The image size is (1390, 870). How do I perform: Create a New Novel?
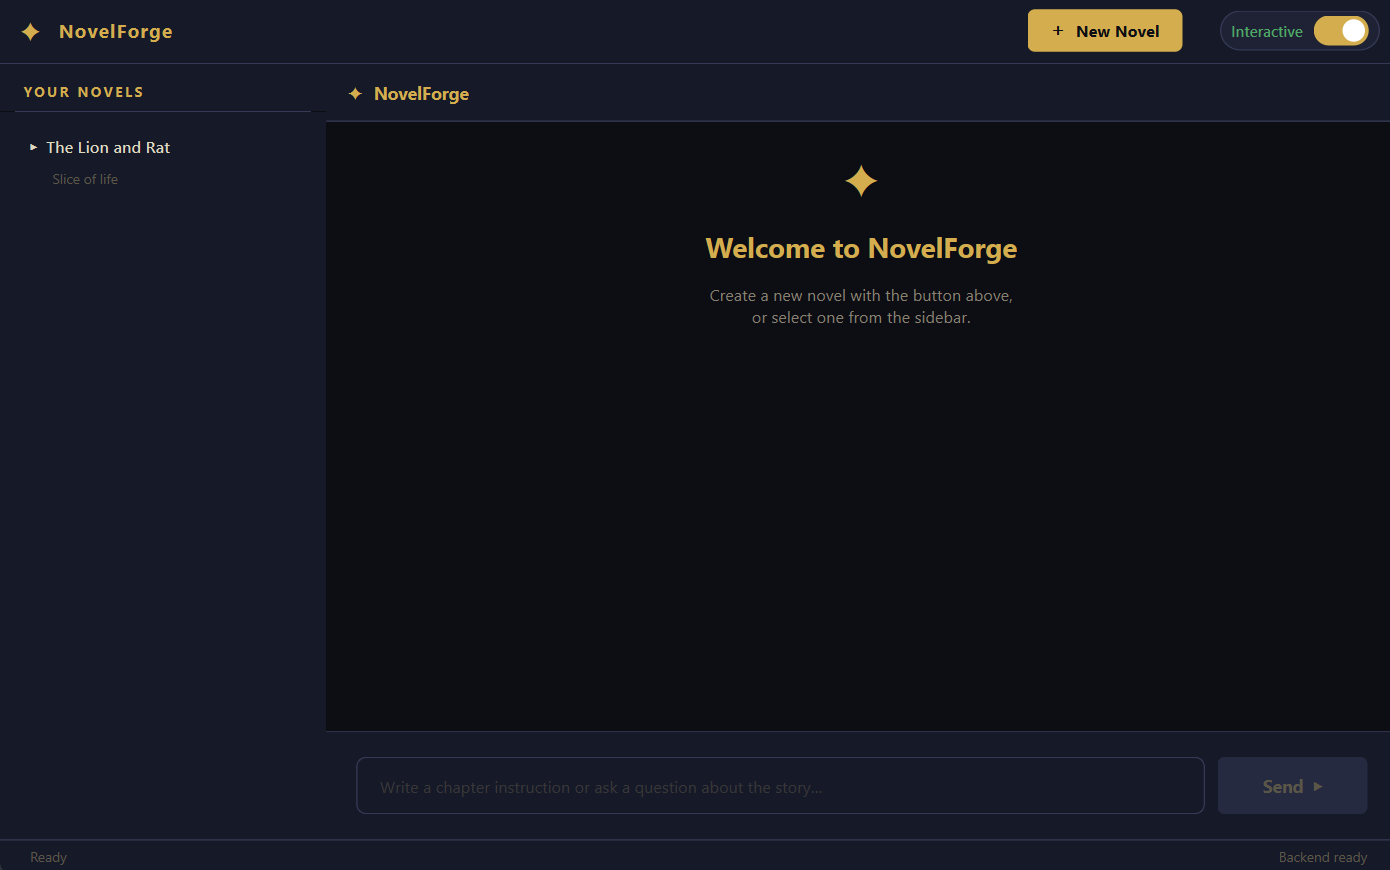(1105, 31)
